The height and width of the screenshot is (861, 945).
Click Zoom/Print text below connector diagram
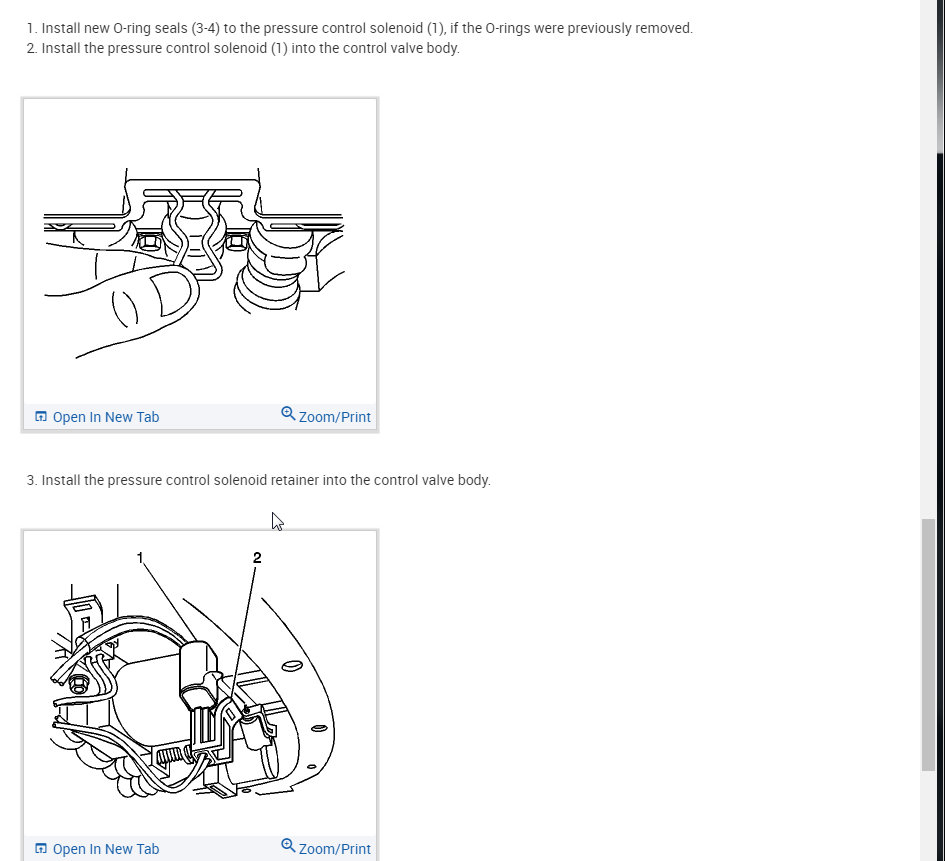(334, 849)
